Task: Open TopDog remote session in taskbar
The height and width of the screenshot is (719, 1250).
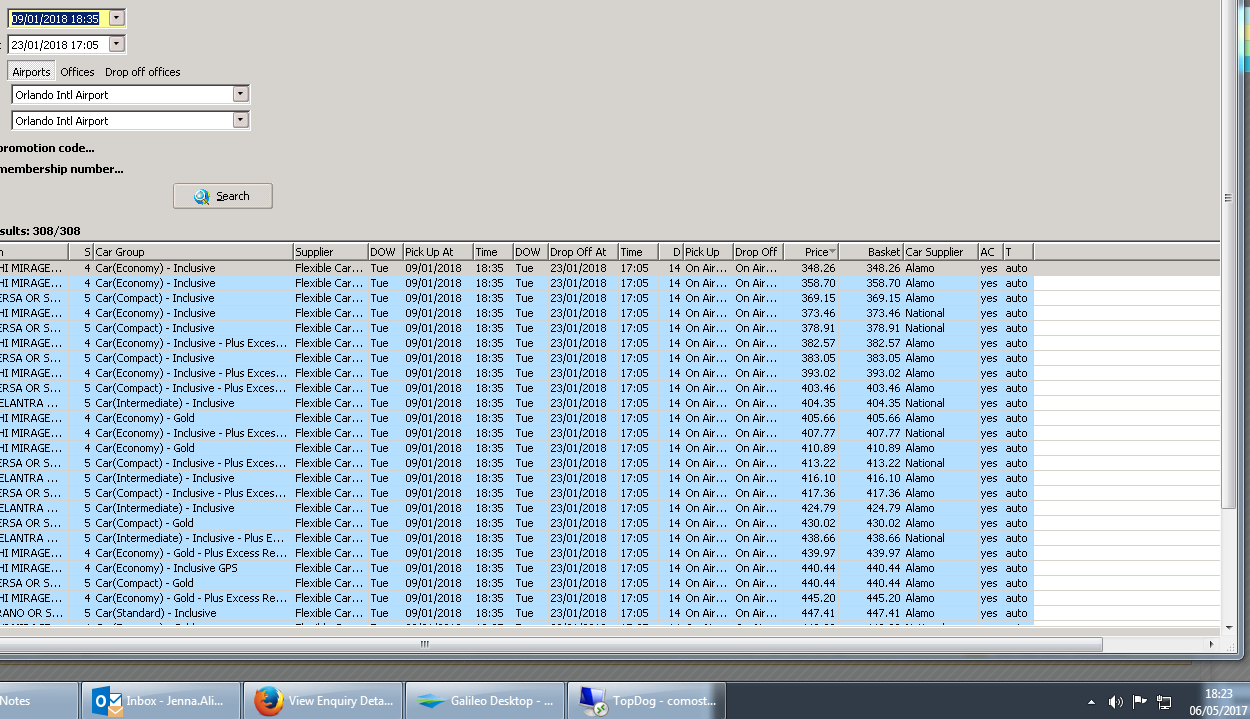Action: tap(647, 701)
